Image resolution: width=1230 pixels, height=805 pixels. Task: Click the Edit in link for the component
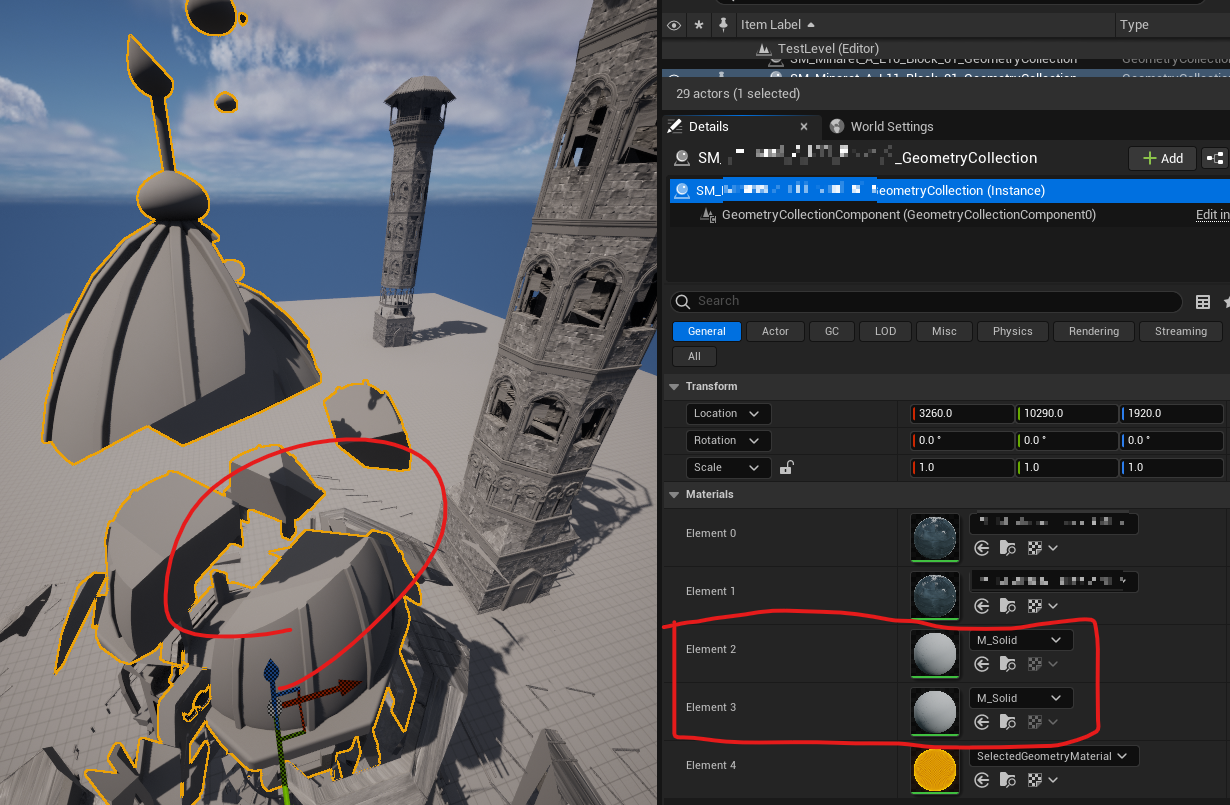point(1212,215)
